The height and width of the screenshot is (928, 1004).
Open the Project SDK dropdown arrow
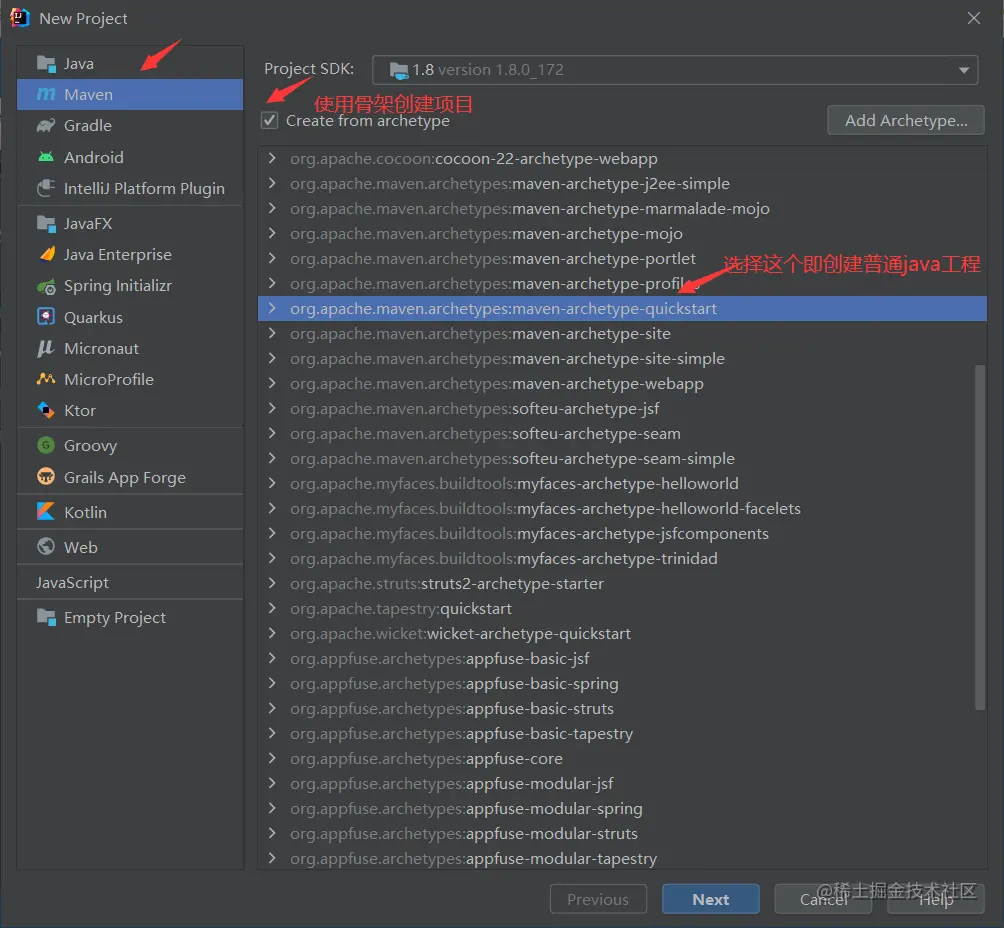click(x=964, y=70)
